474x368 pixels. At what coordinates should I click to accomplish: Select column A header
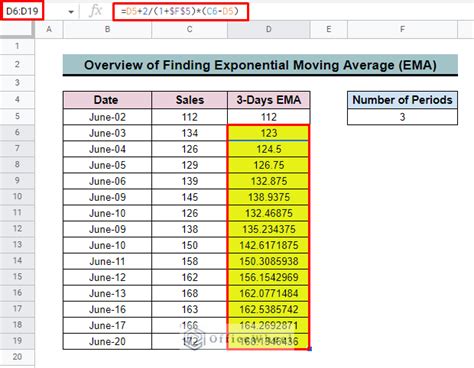(x=49, y=29)
